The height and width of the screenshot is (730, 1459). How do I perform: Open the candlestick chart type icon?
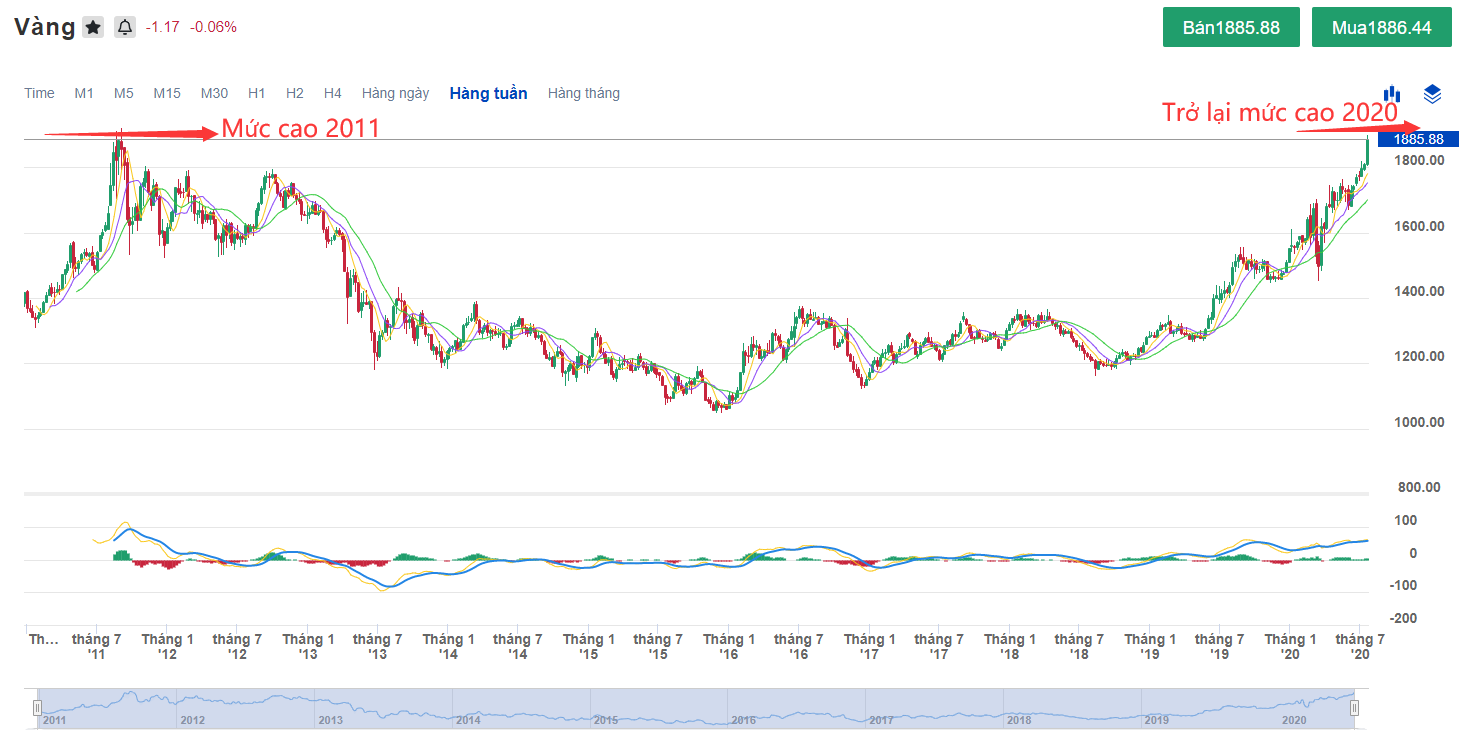(1391, 94)
